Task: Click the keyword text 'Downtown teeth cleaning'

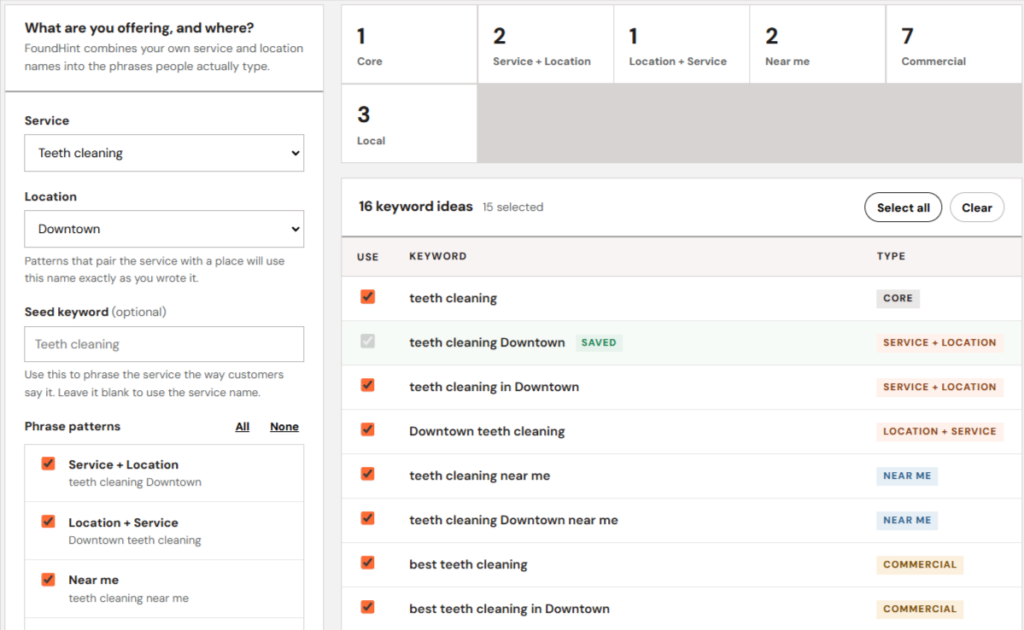Action: point(487,431)
